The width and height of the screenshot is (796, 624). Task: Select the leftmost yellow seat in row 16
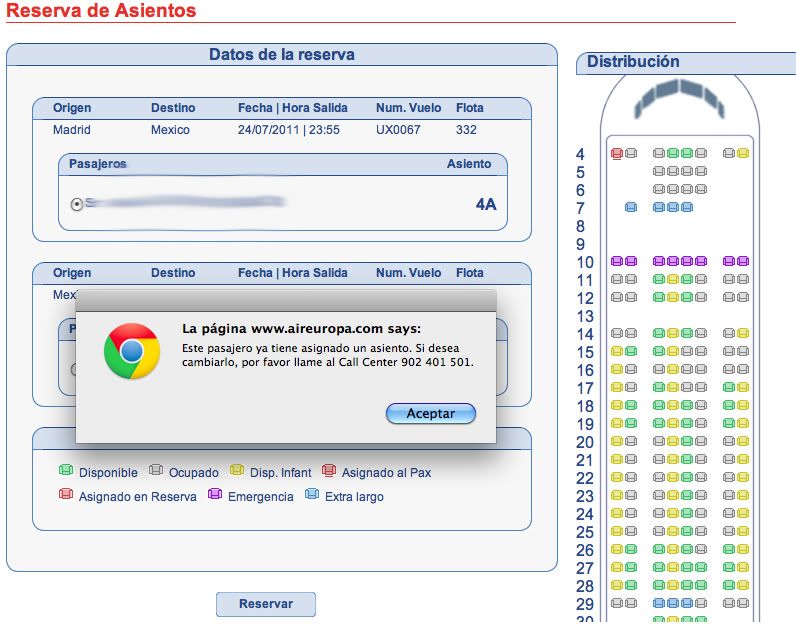[x=617, y=370]
